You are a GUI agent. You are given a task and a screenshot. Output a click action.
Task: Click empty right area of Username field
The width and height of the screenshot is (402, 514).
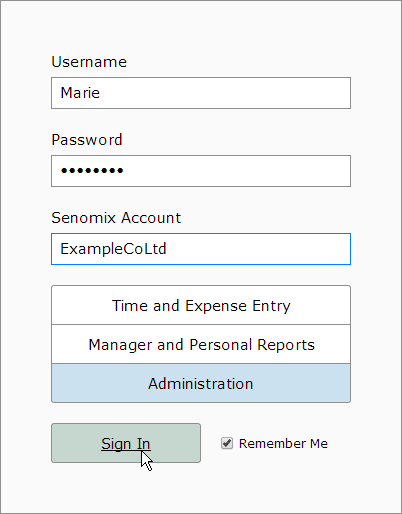pyautogui.click(x=267, y=93)
